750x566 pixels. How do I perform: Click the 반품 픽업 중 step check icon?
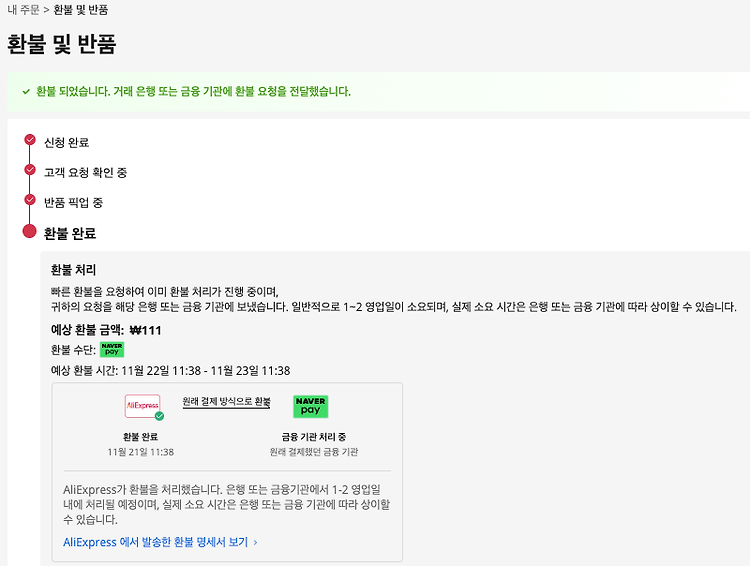(x=30, y=200)
